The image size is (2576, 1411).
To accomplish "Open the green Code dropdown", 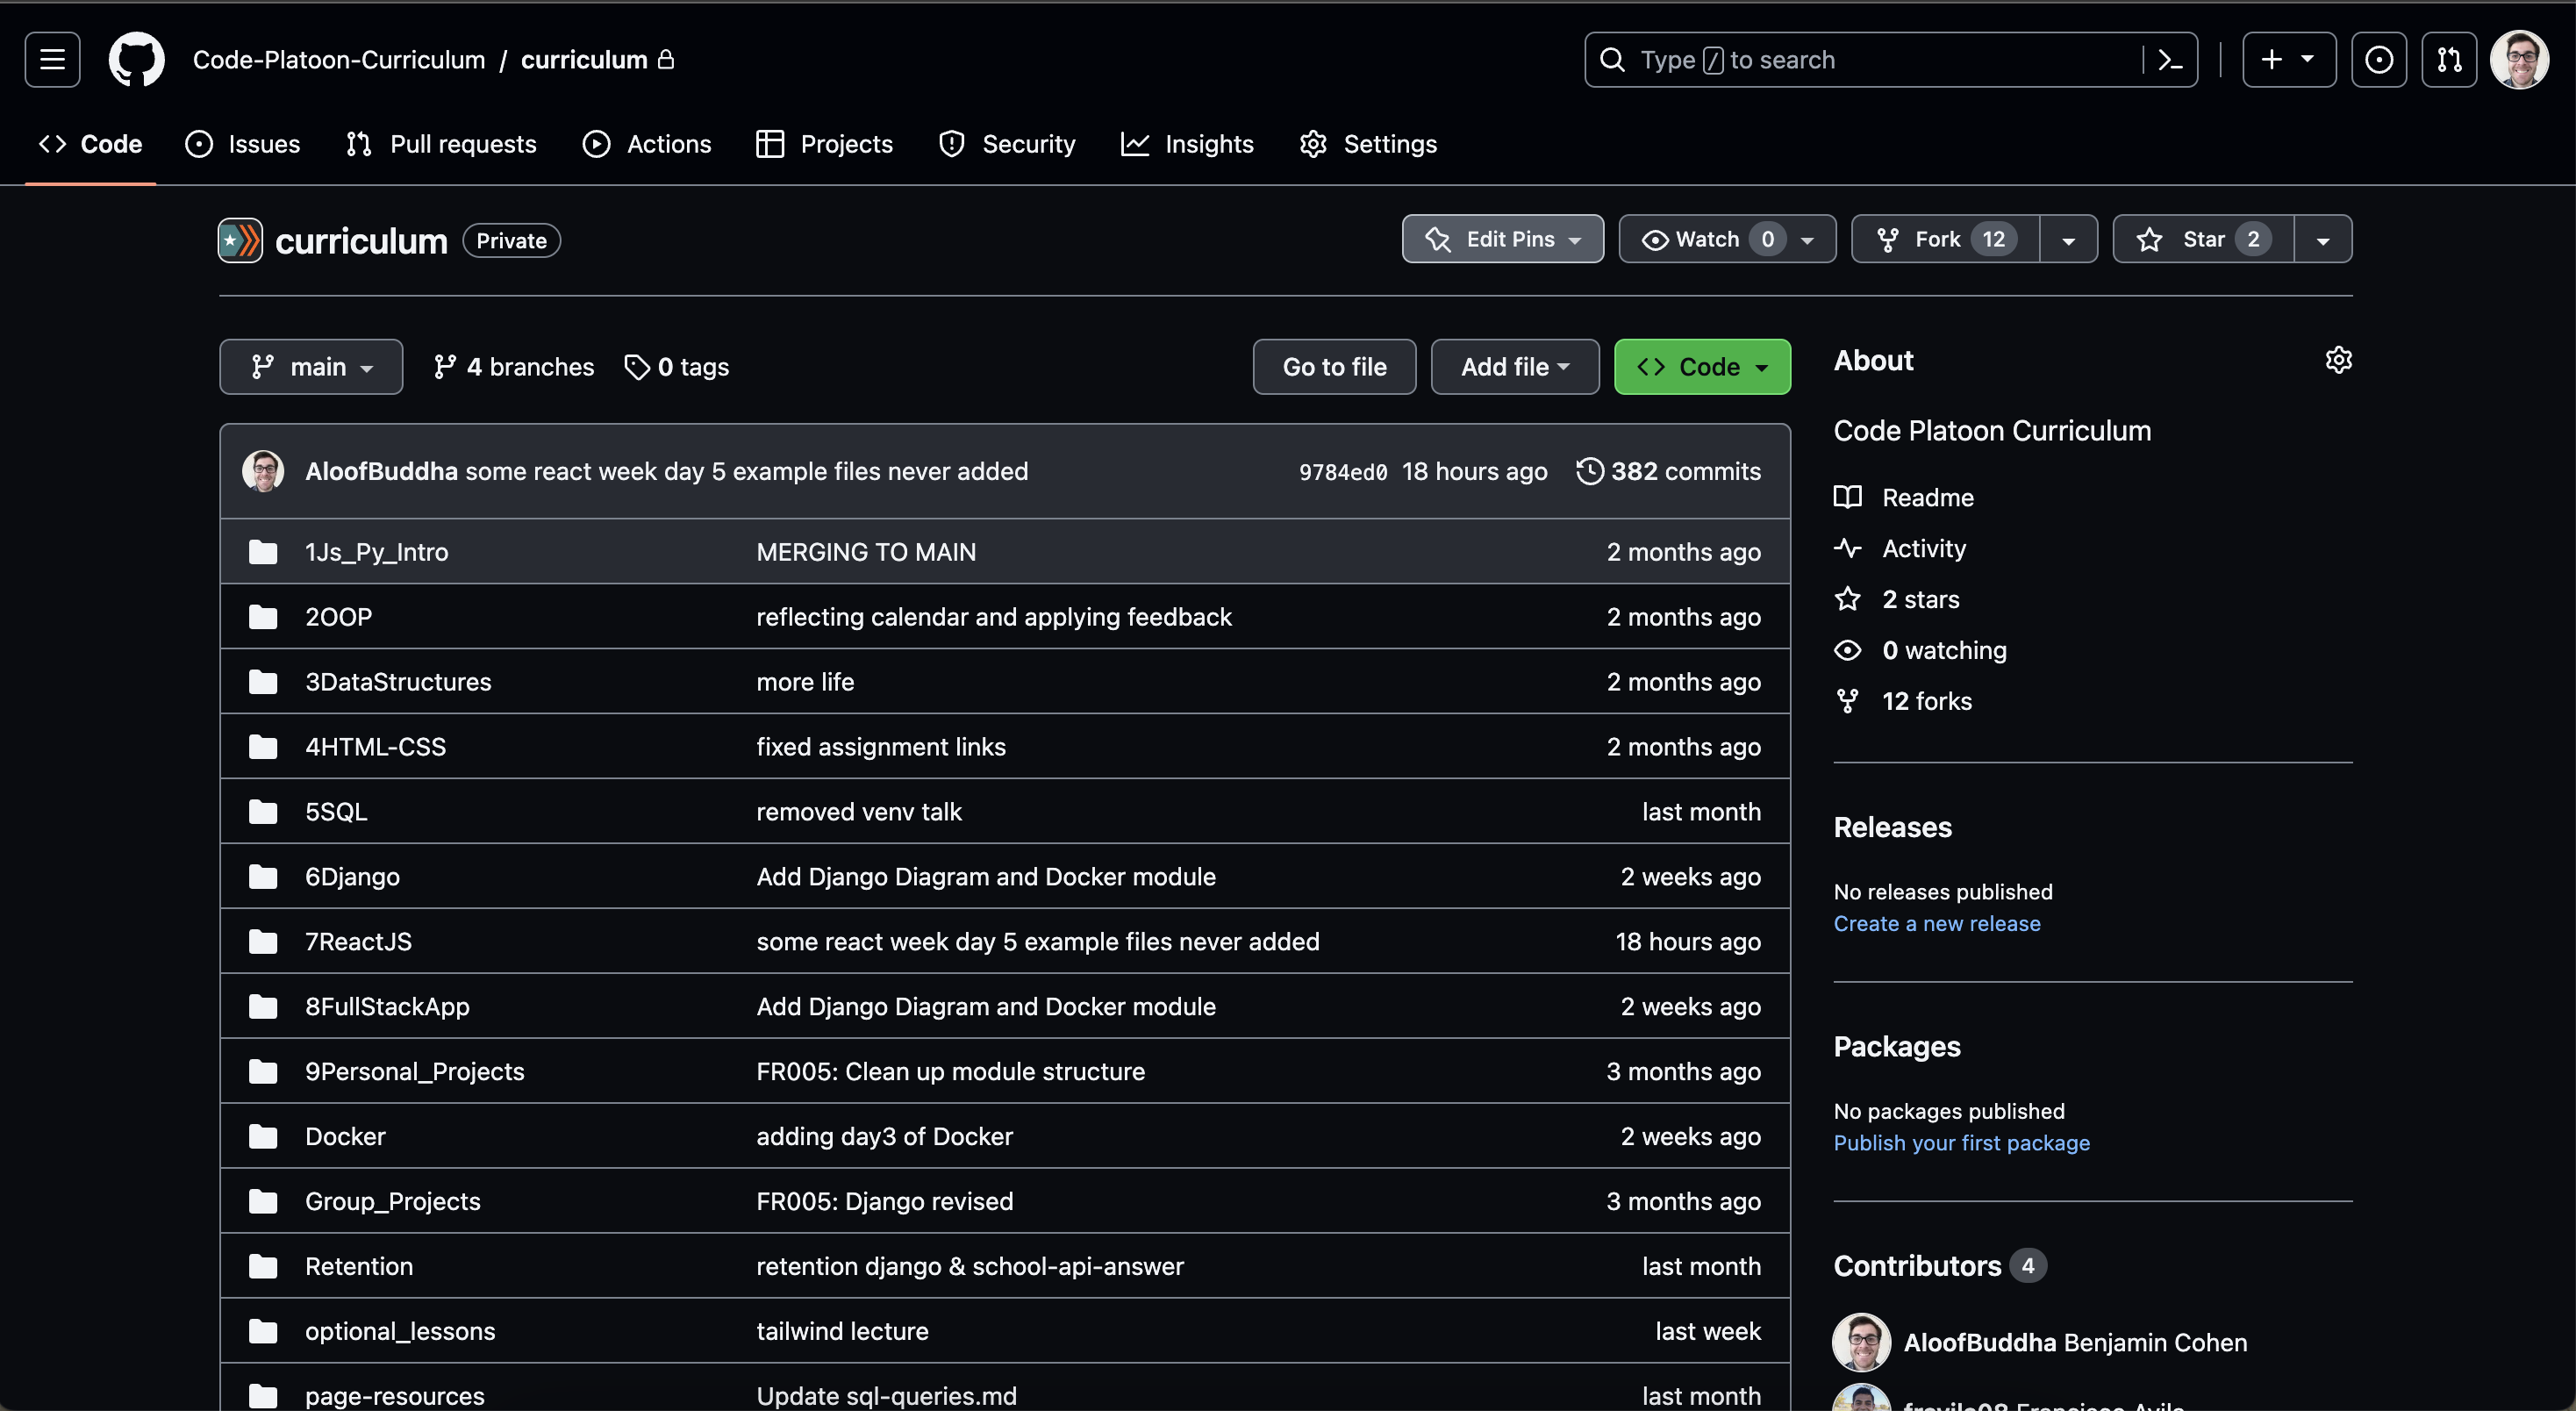I will click(x=1702, y=366).
